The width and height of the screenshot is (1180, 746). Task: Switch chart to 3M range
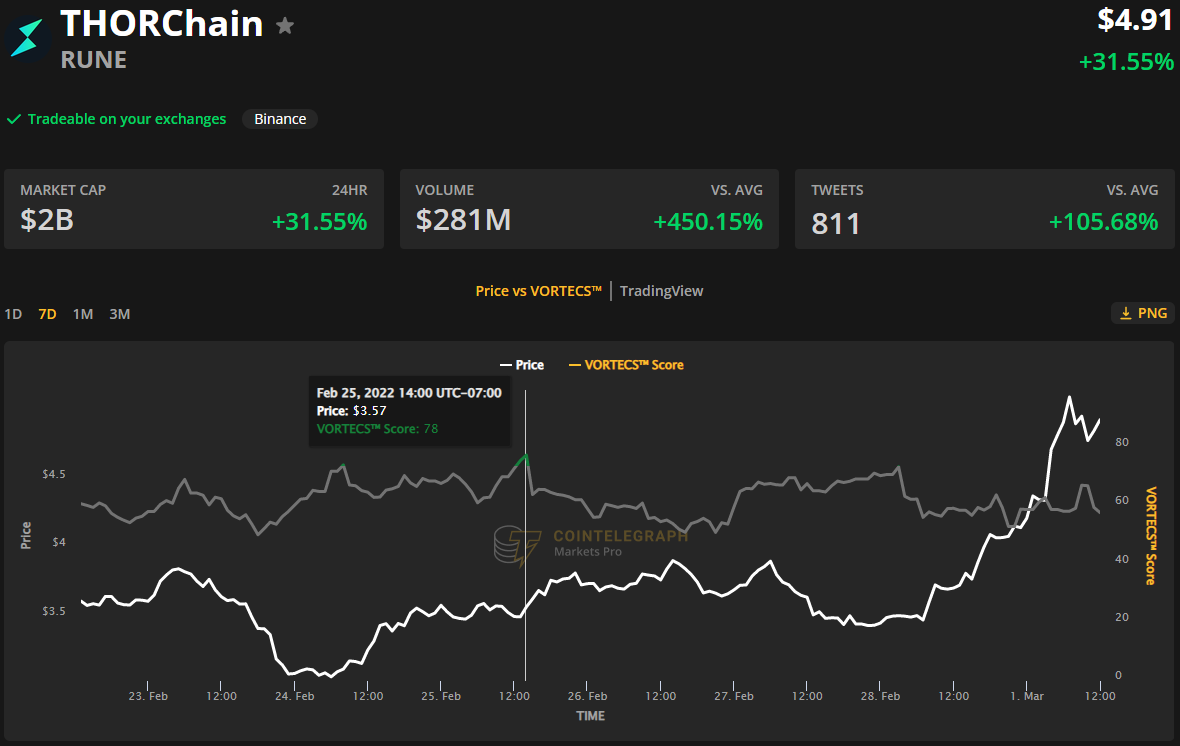click(x=120, y=314)
